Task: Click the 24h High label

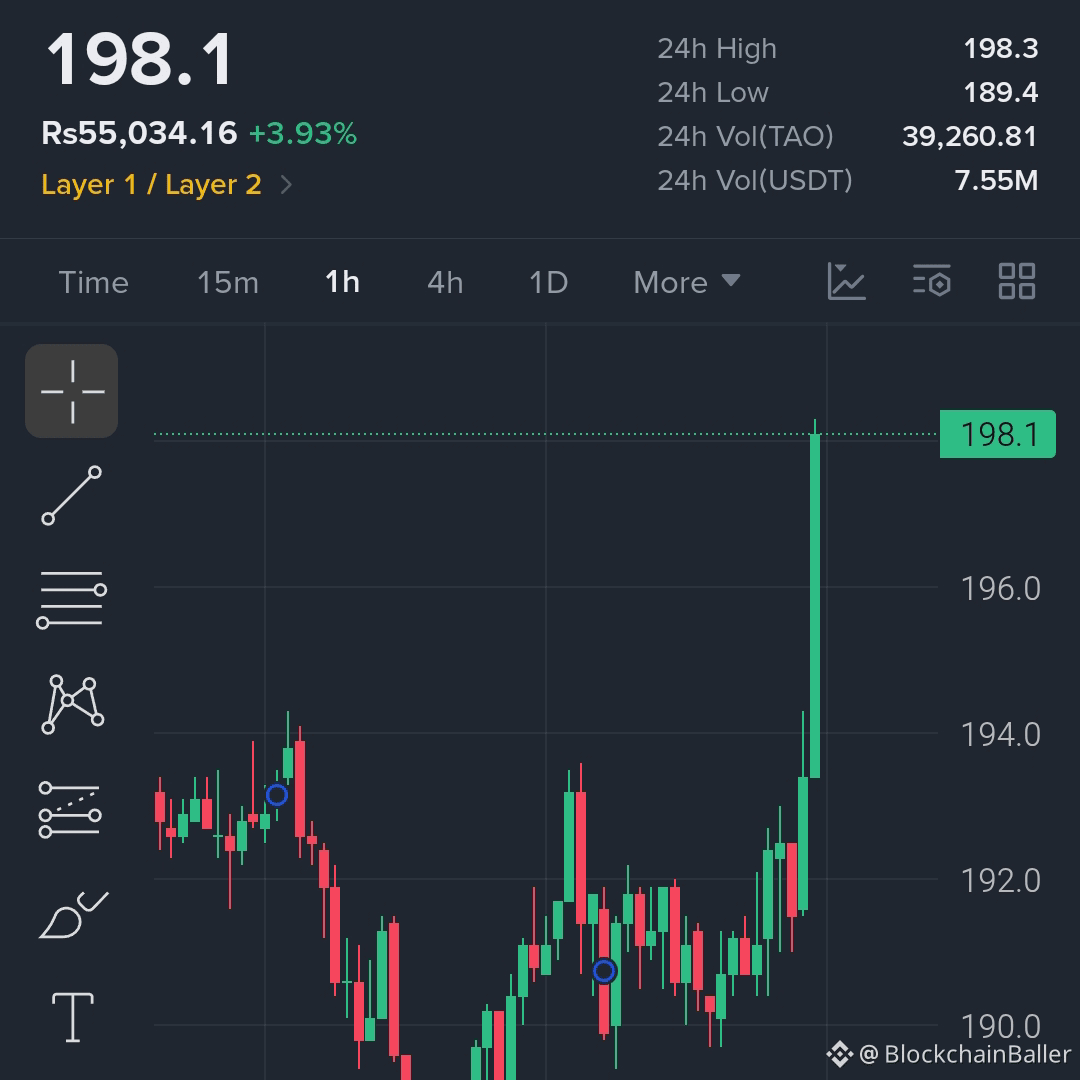Action: pyautogui.click(x=717, y=49)
